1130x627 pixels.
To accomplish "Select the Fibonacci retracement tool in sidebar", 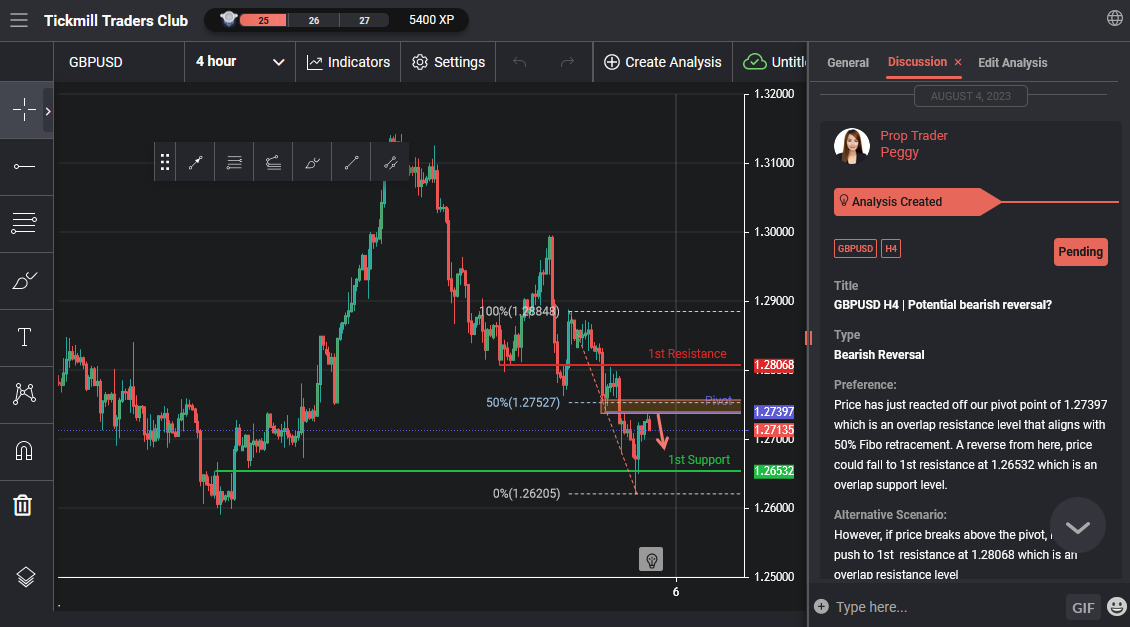I will (x=24, y=223).
